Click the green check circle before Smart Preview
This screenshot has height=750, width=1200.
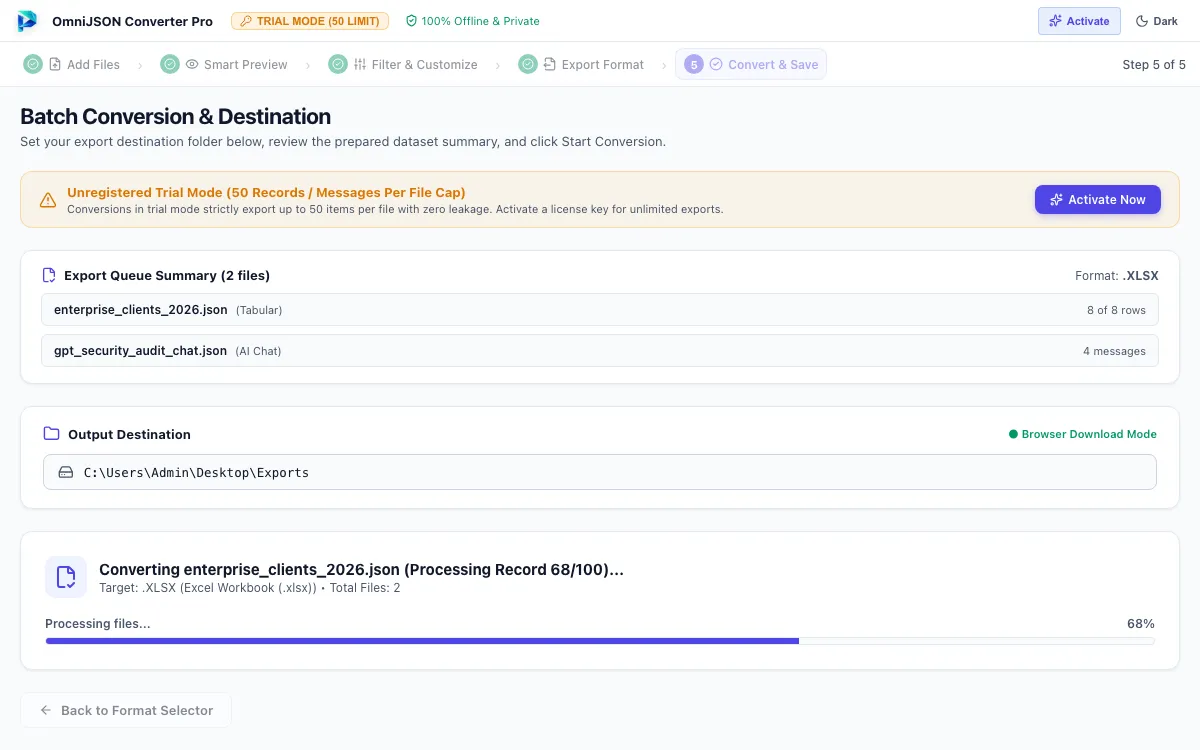point(170,64)
